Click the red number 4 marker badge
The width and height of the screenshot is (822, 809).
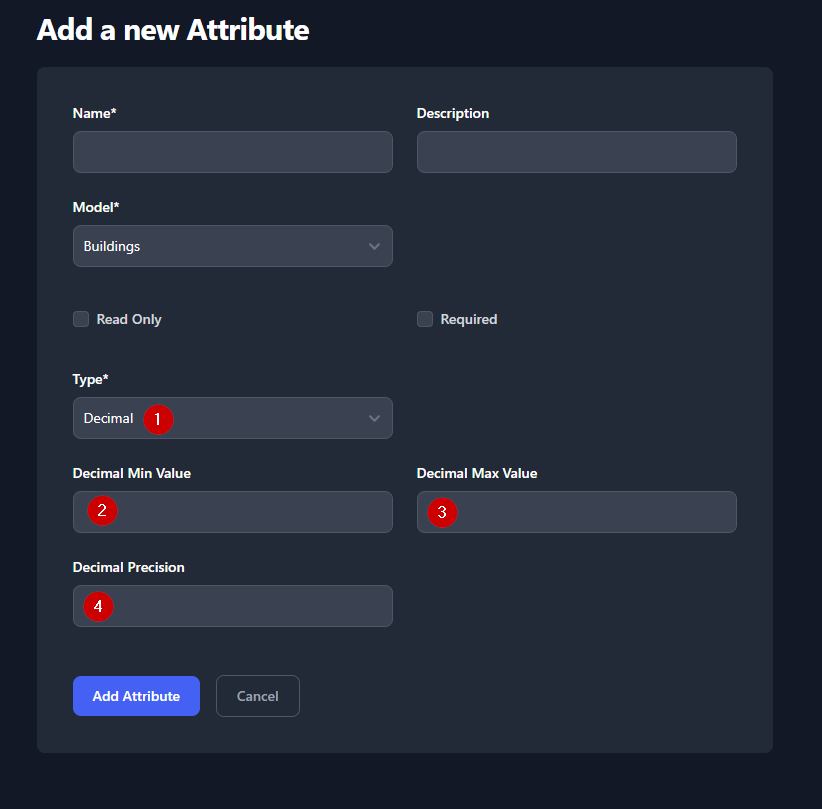(x=97, y=606)
